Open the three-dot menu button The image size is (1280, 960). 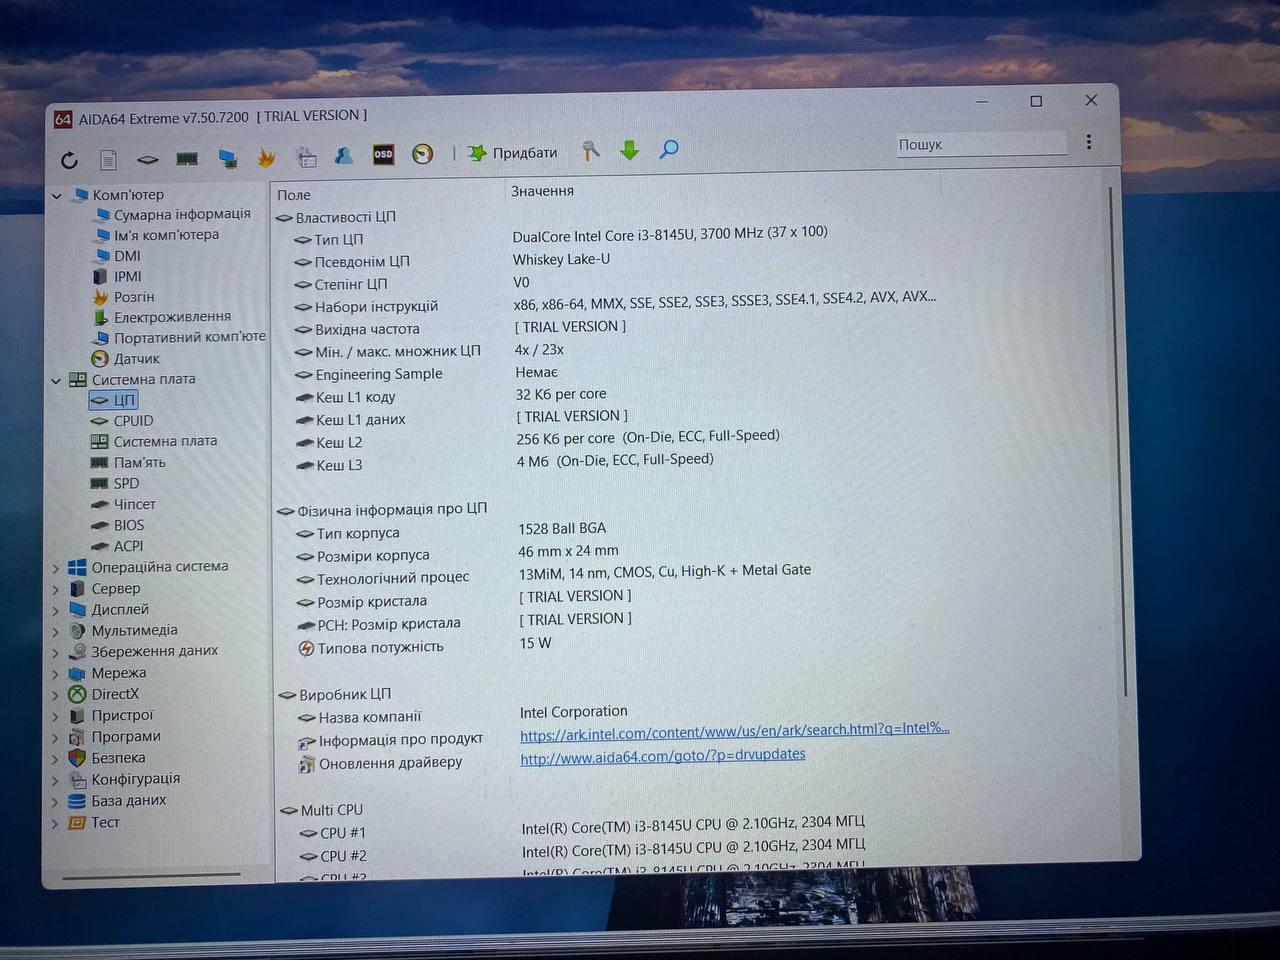[x=1089, y=142]
